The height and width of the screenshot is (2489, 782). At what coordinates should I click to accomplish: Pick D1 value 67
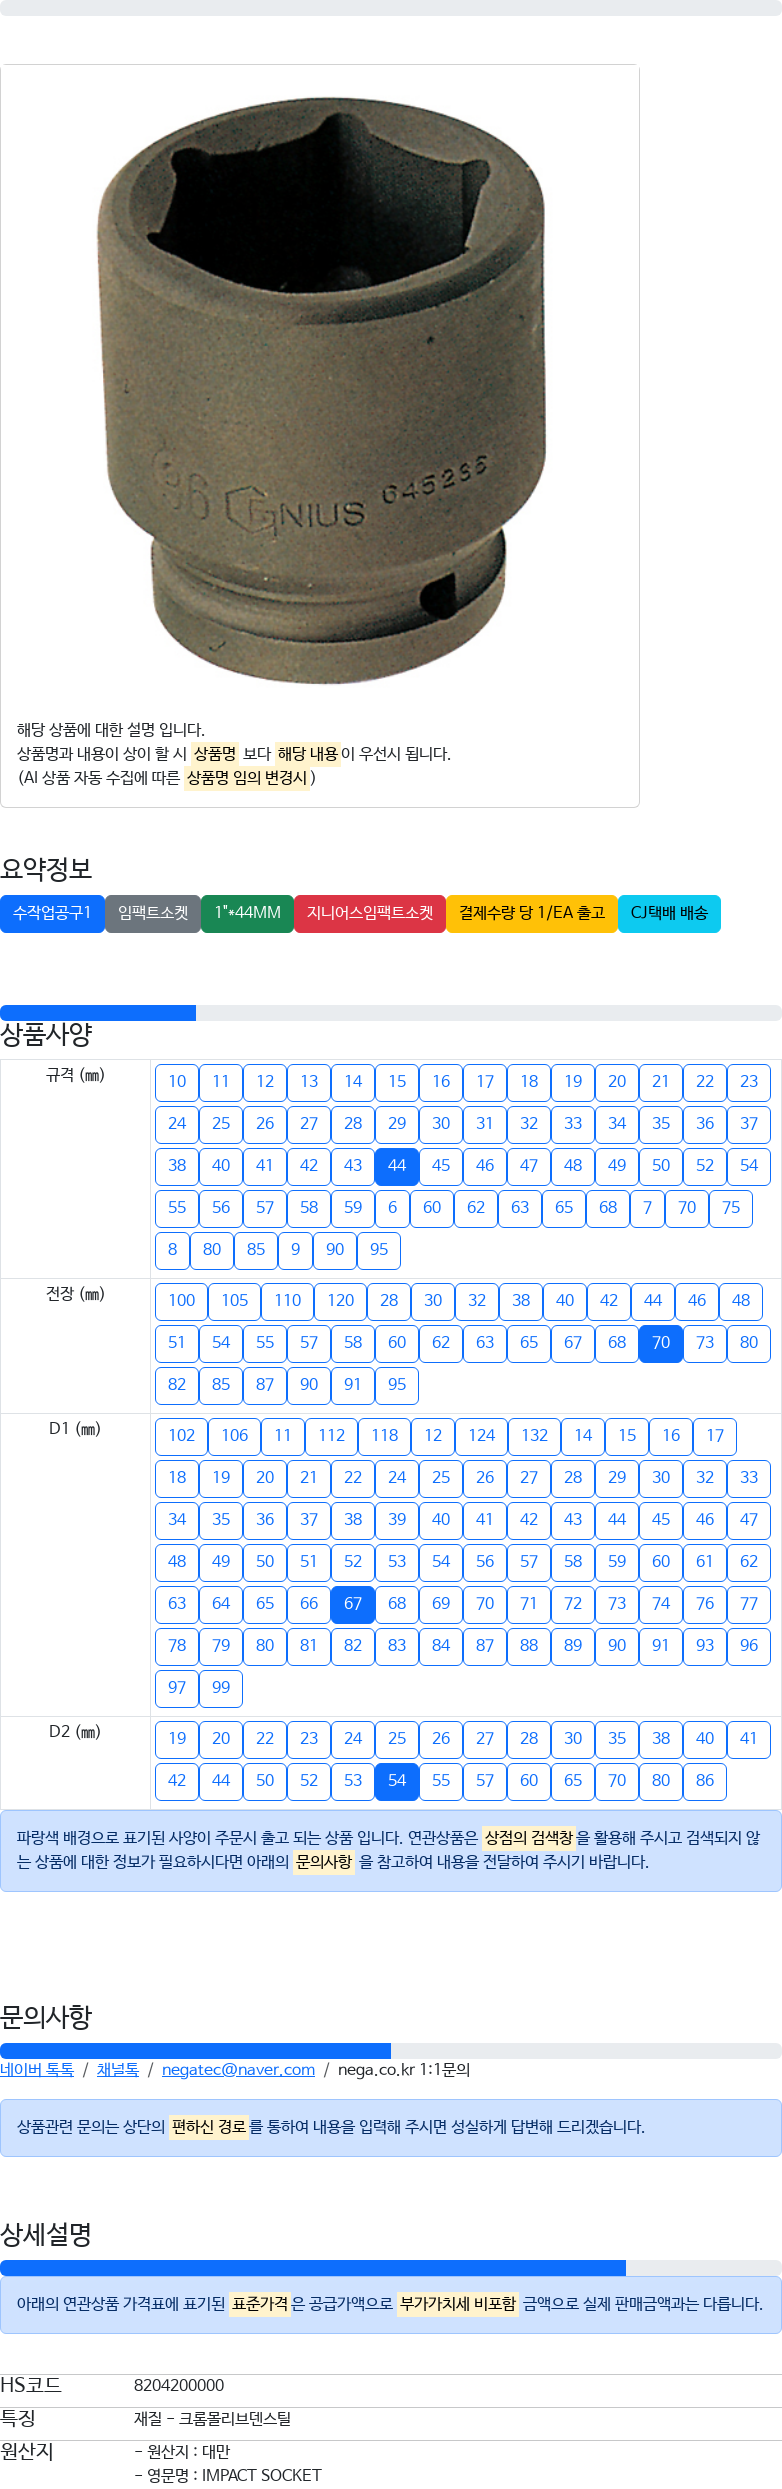353,1604
